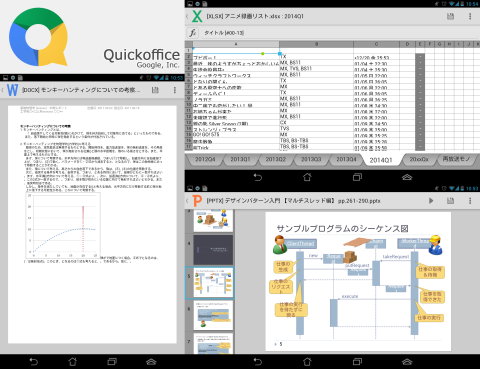Select column A header in spreadsheet
The width and height of the screenshot is (480, 369).
tap(236, 44)
